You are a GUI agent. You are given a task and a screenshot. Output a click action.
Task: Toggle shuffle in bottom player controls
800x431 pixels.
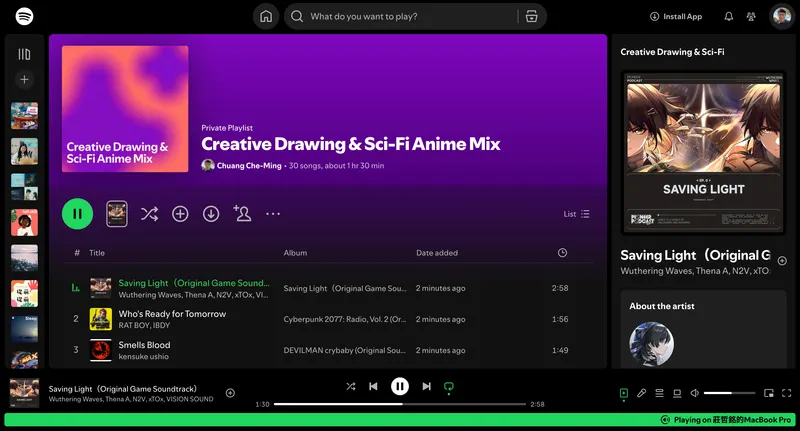click(x=351, y=387)
